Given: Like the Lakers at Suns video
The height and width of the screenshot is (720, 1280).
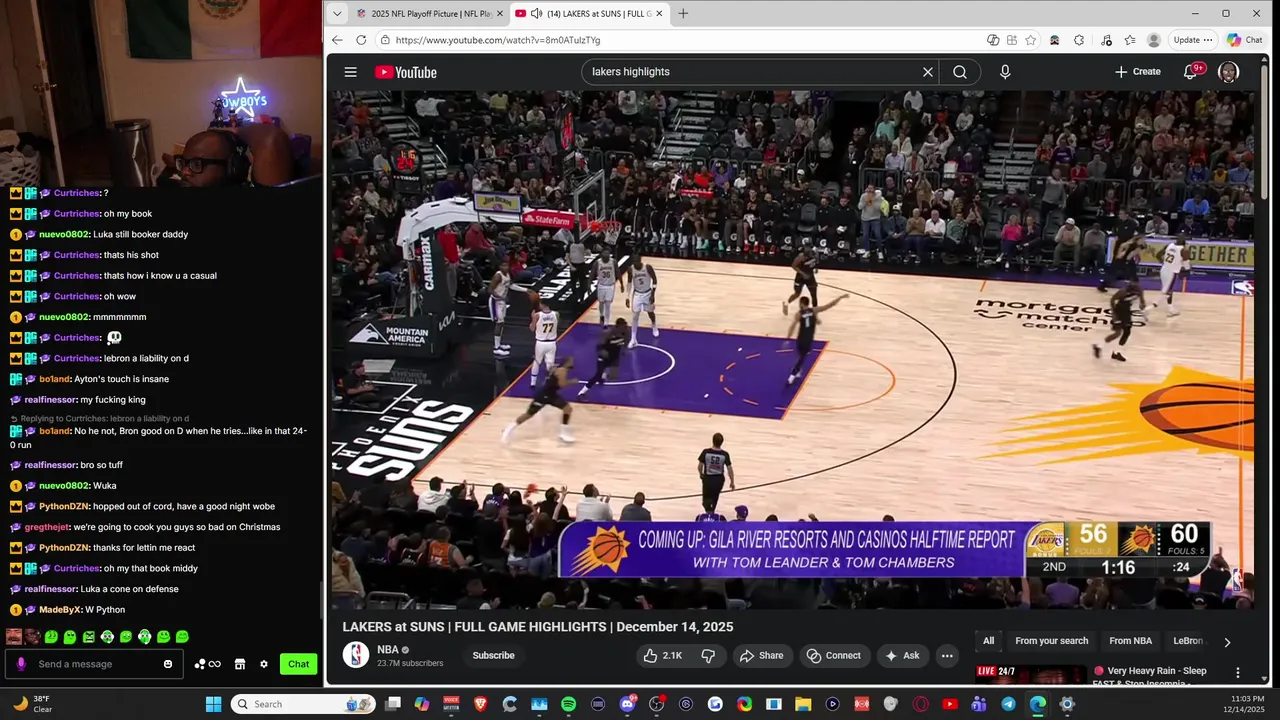Looking at the screenshot, I should pyautogui.click(x=662, y=656).
